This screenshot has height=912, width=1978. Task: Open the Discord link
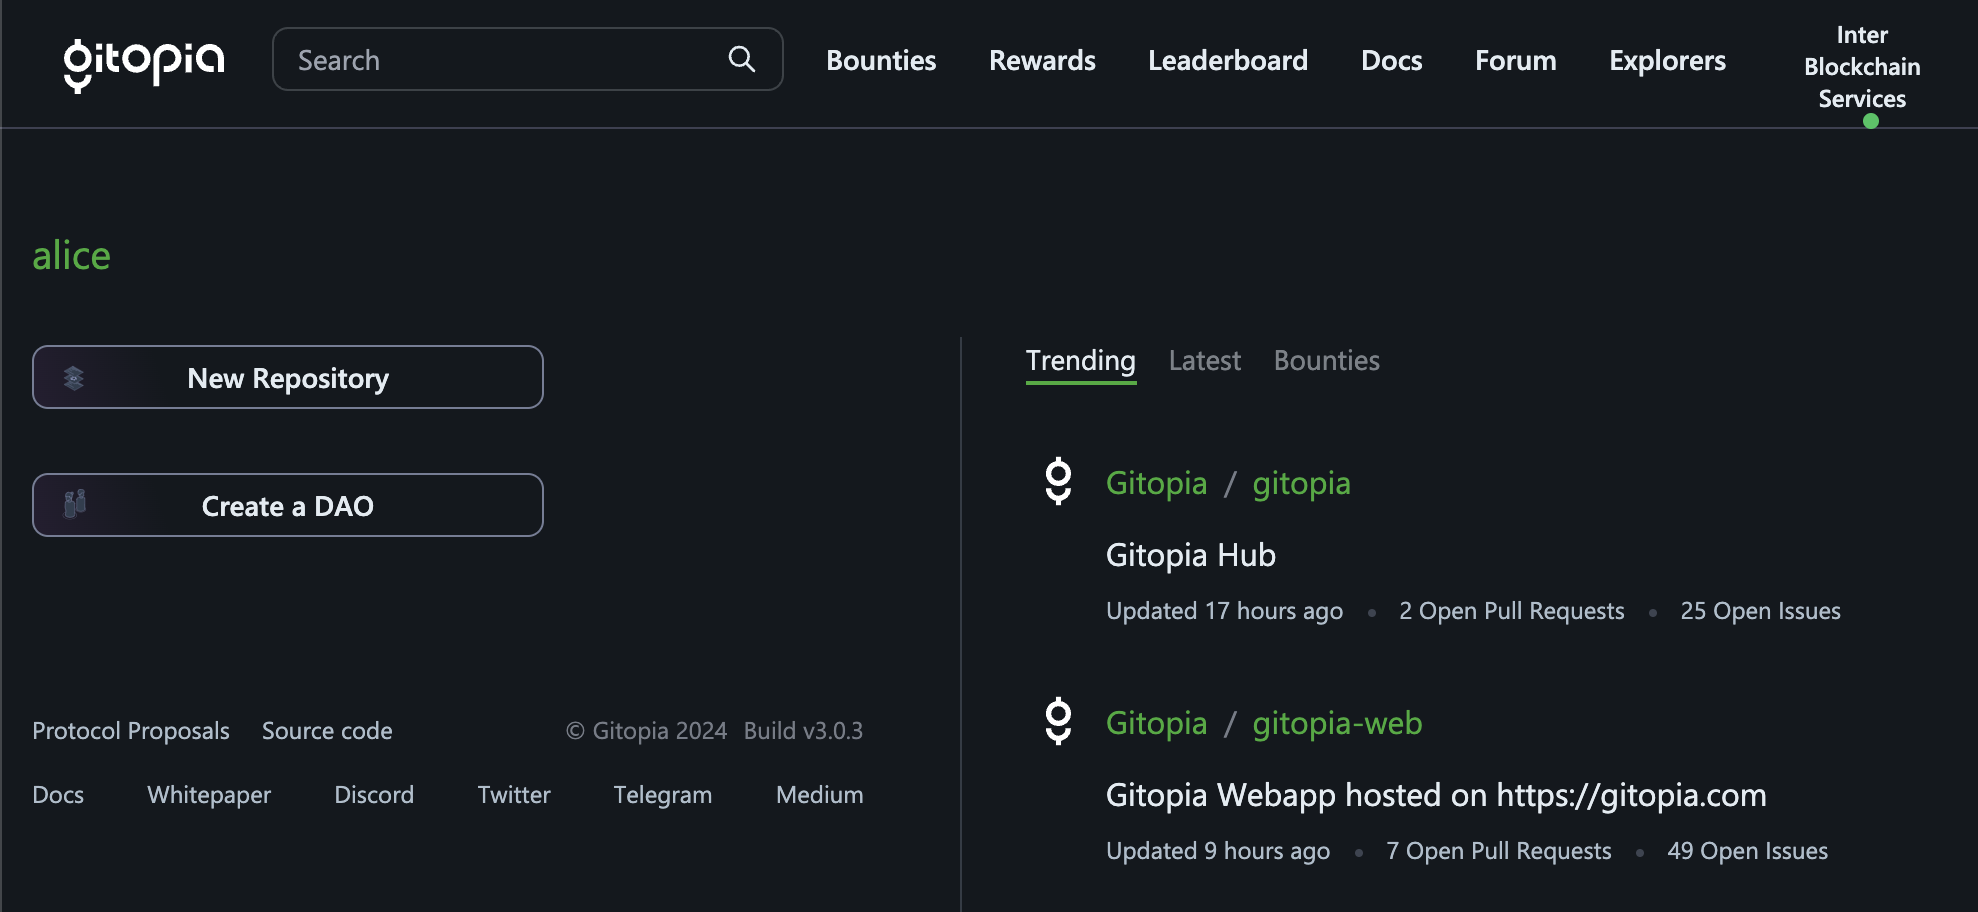pos(374,795)
